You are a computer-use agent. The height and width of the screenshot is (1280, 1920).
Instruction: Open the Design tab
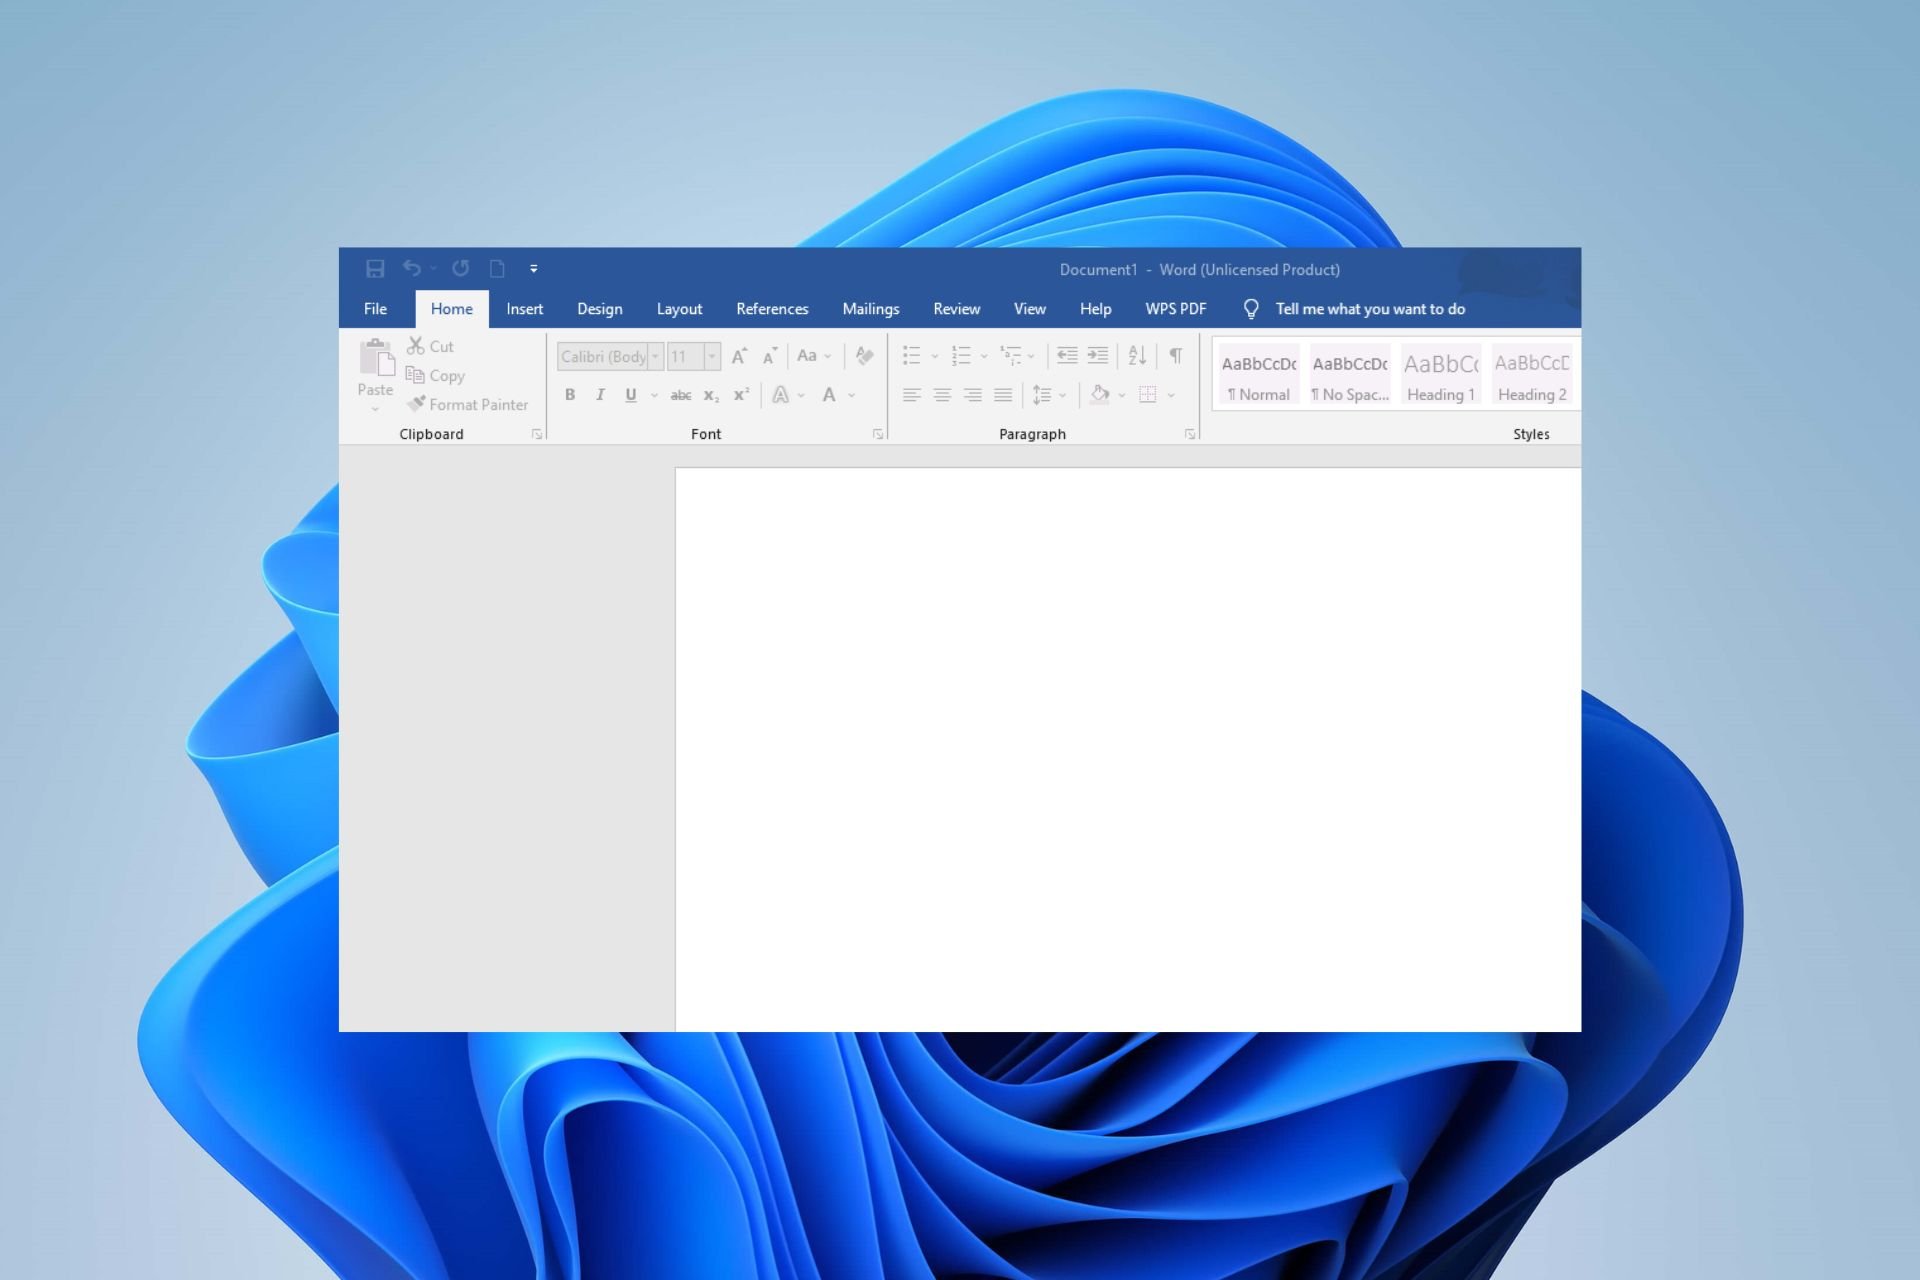[599, 309]
